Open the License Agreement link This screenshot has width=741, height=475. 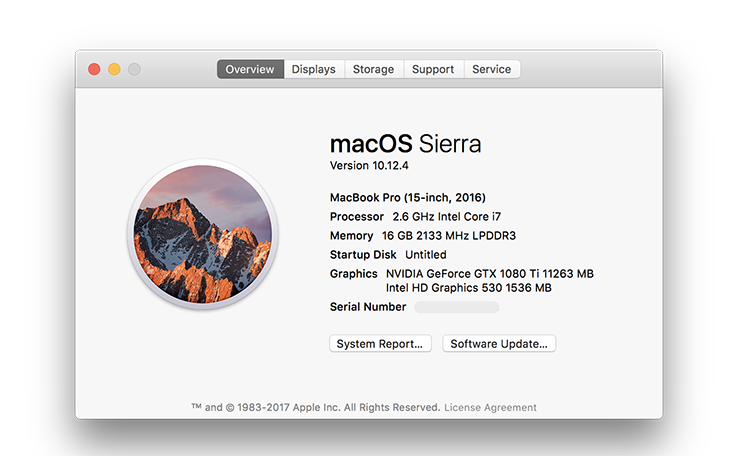tap(490, 407)
